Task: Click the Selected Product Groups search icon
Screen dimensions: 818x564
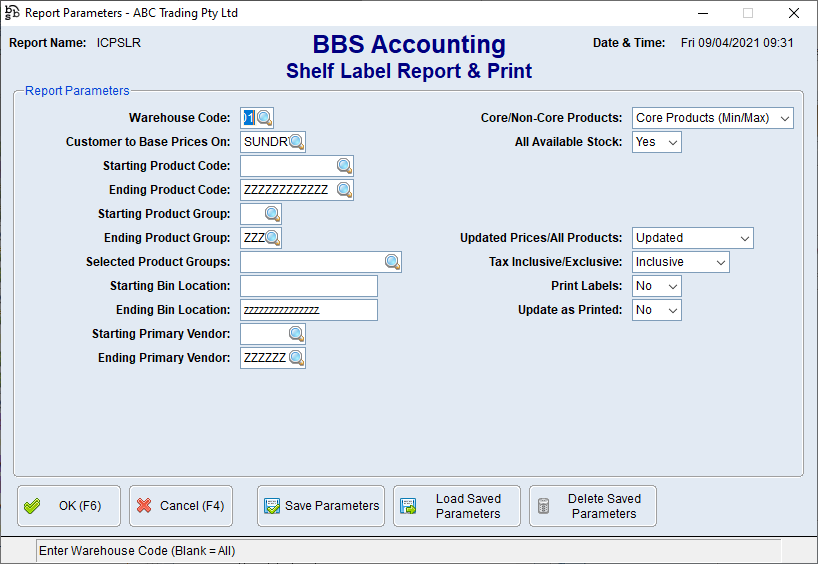Action: 392,262
